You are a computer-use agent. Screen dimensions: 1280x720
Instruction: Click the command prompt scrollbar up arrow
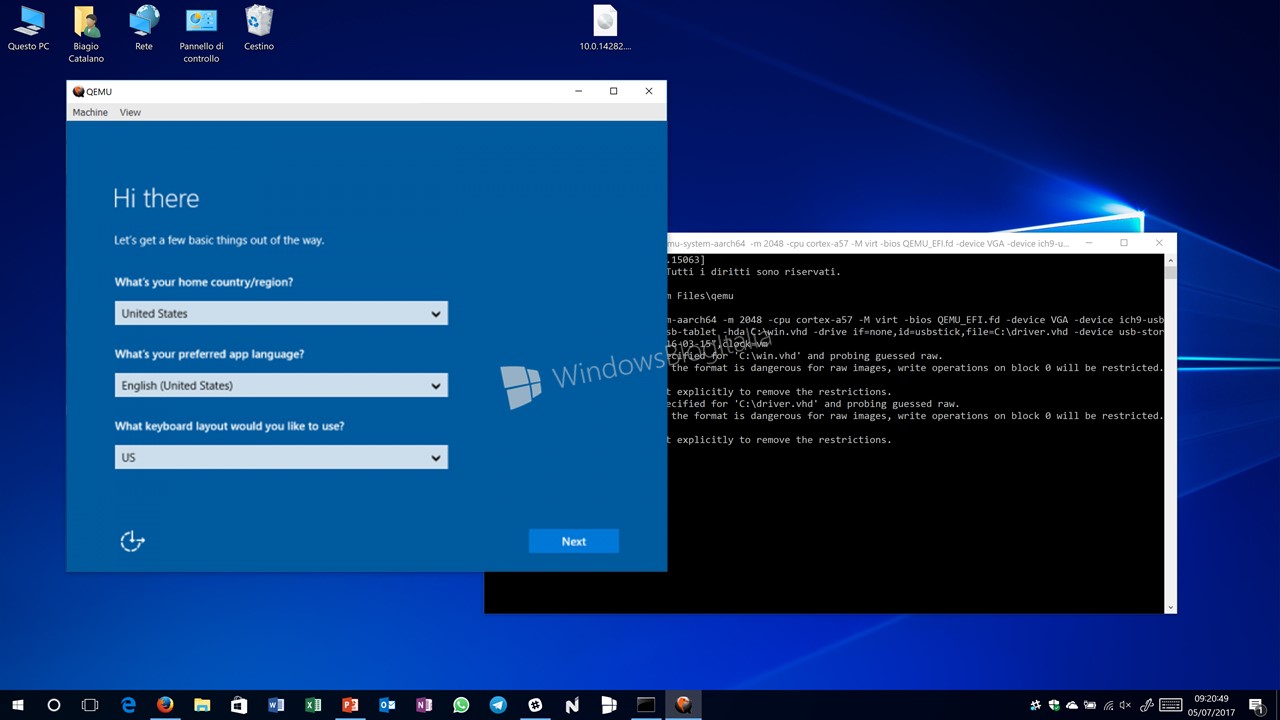[x=1171, y=260]
